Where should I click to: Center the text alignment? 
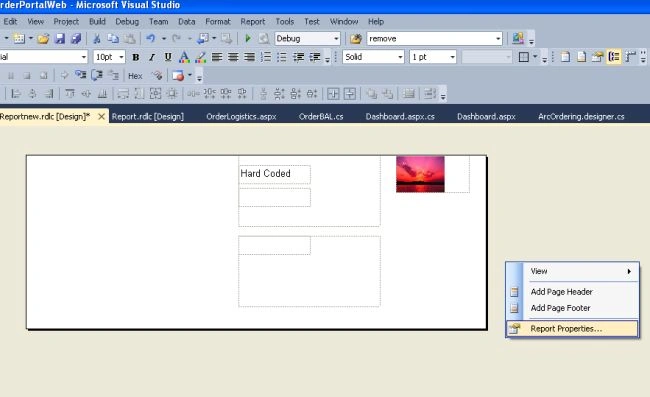tap(233, 57)
